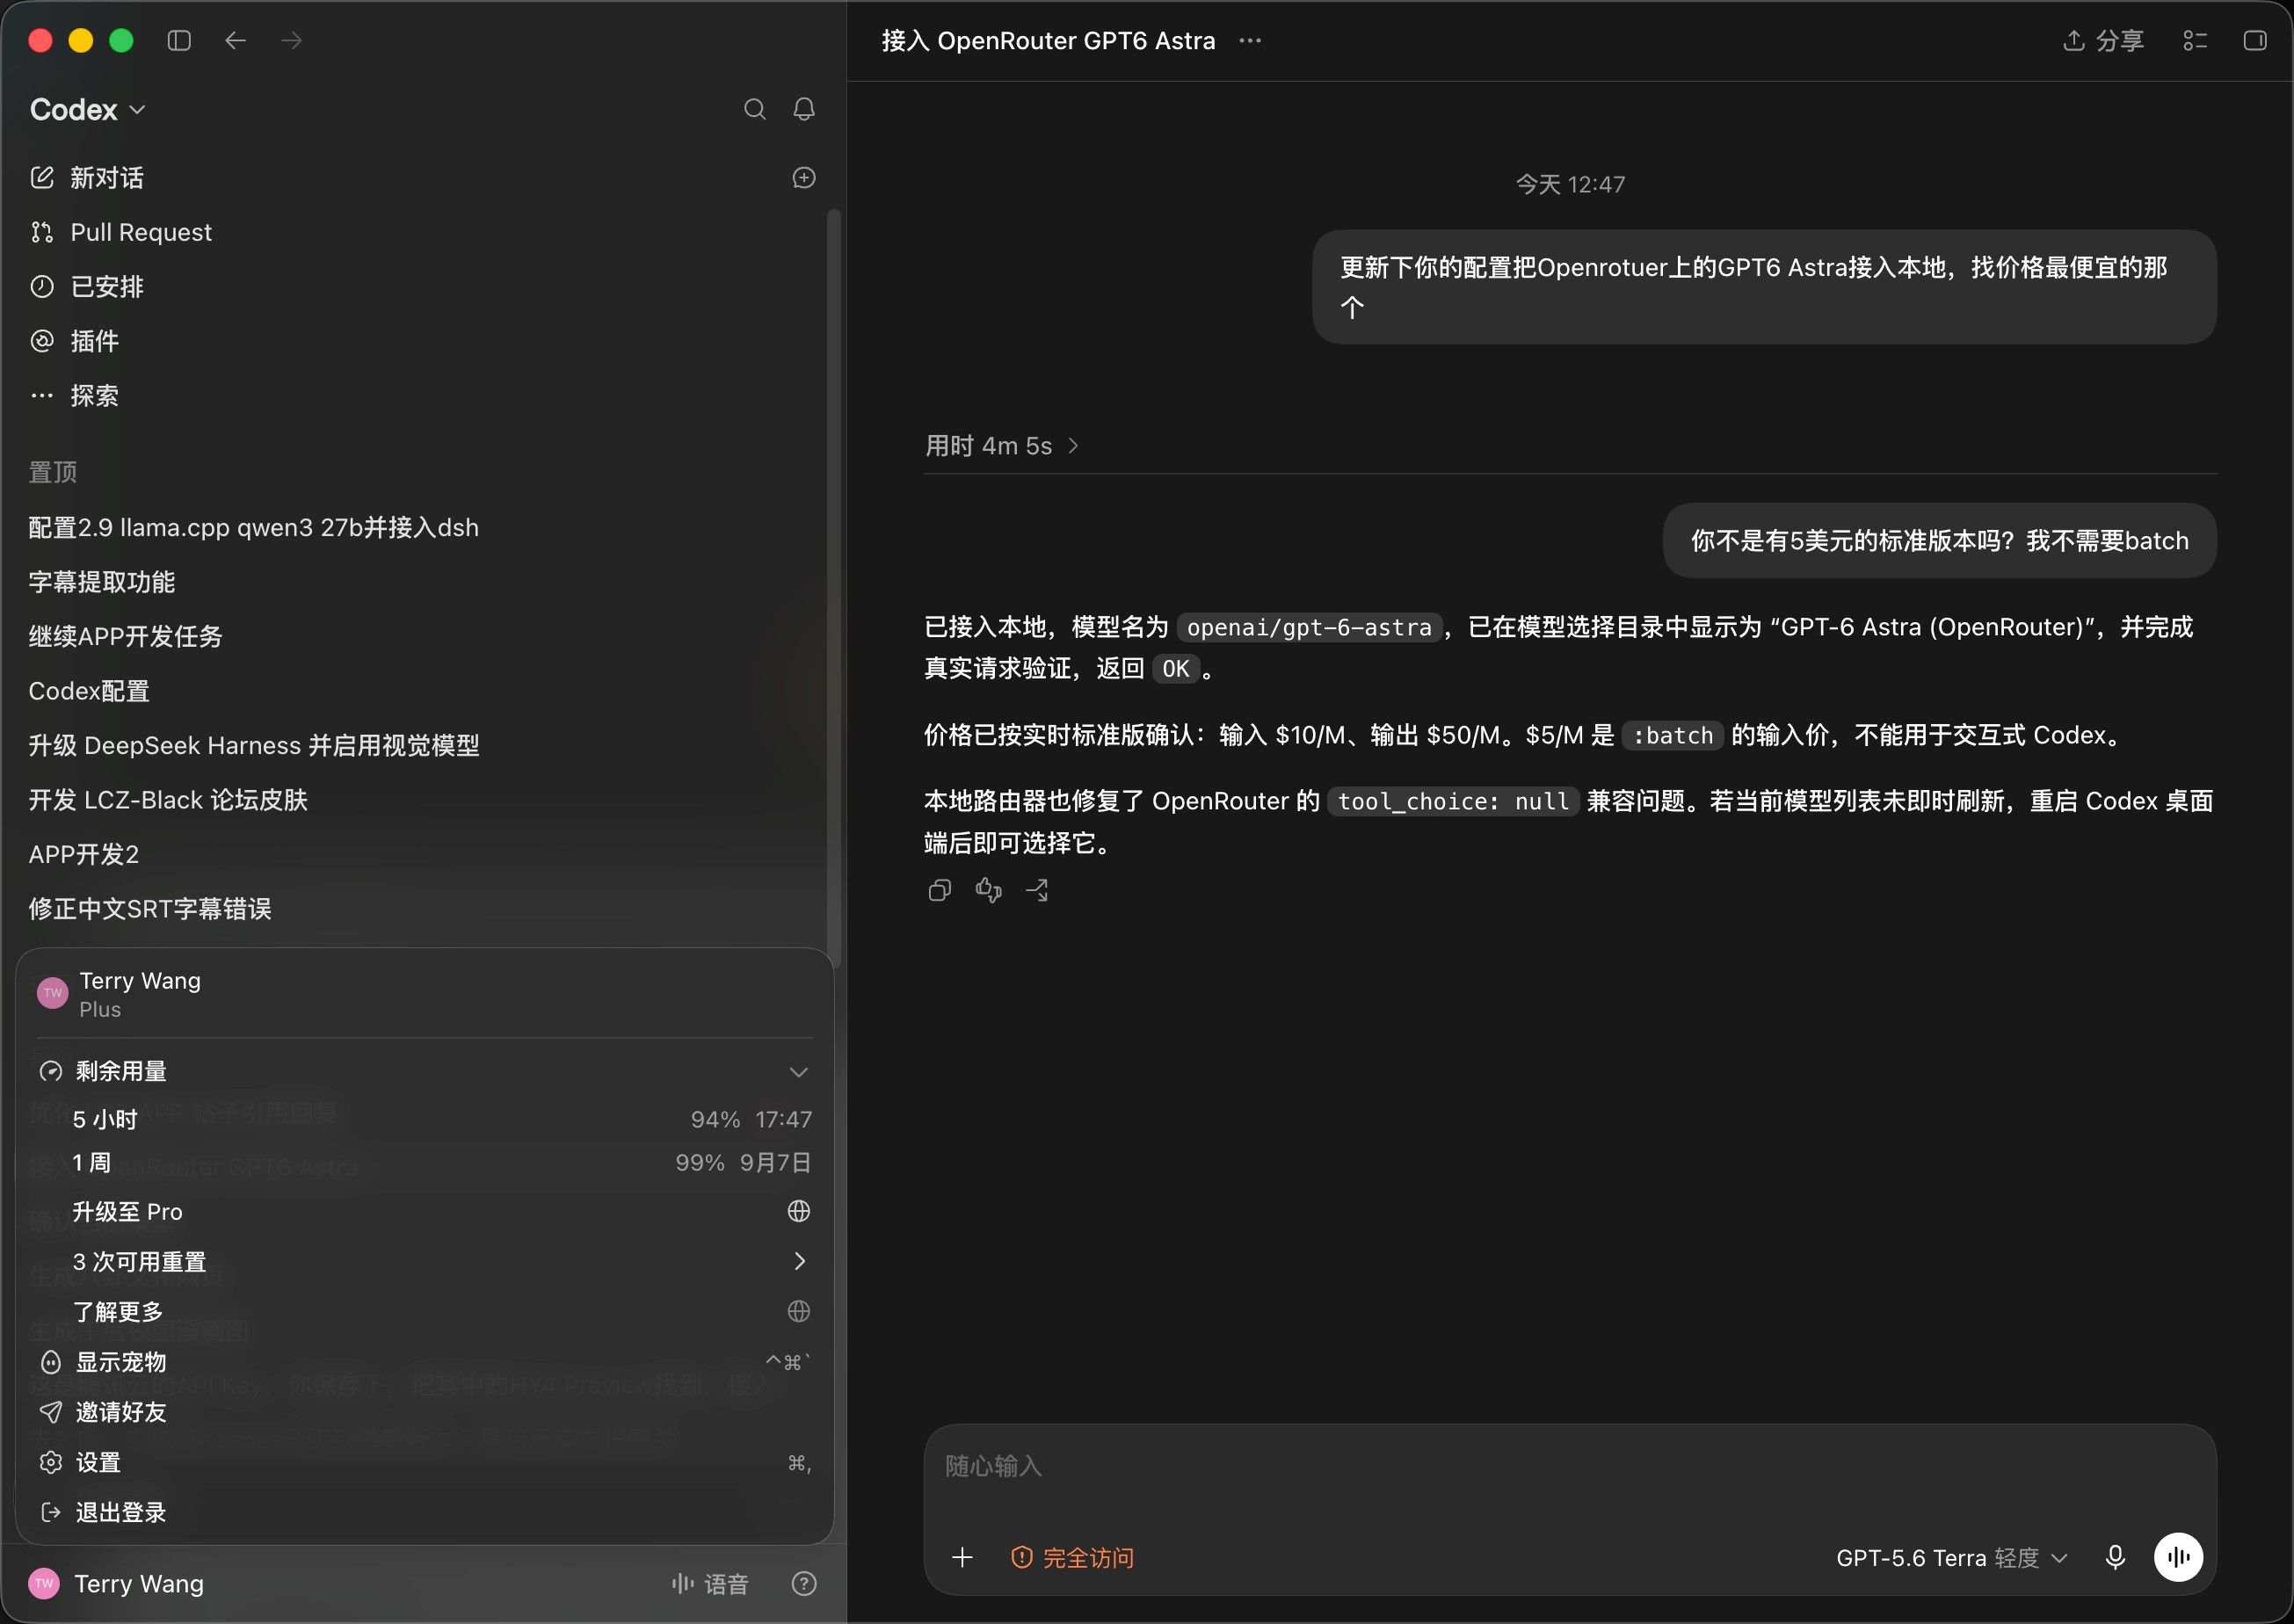Open the task list icon in header

[x=2195, y=40]
